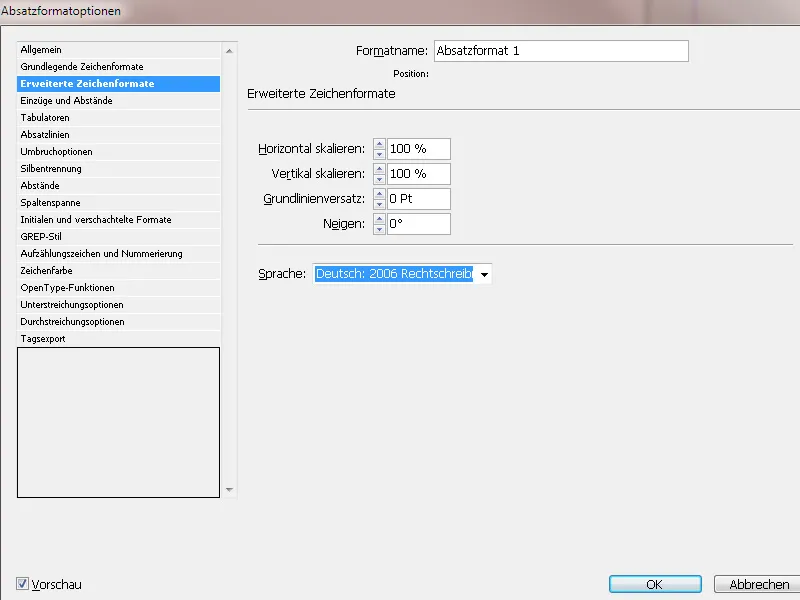Increase Horizontal skalieren with up arrow
The image size is (800, 600).
click(379, 144)
